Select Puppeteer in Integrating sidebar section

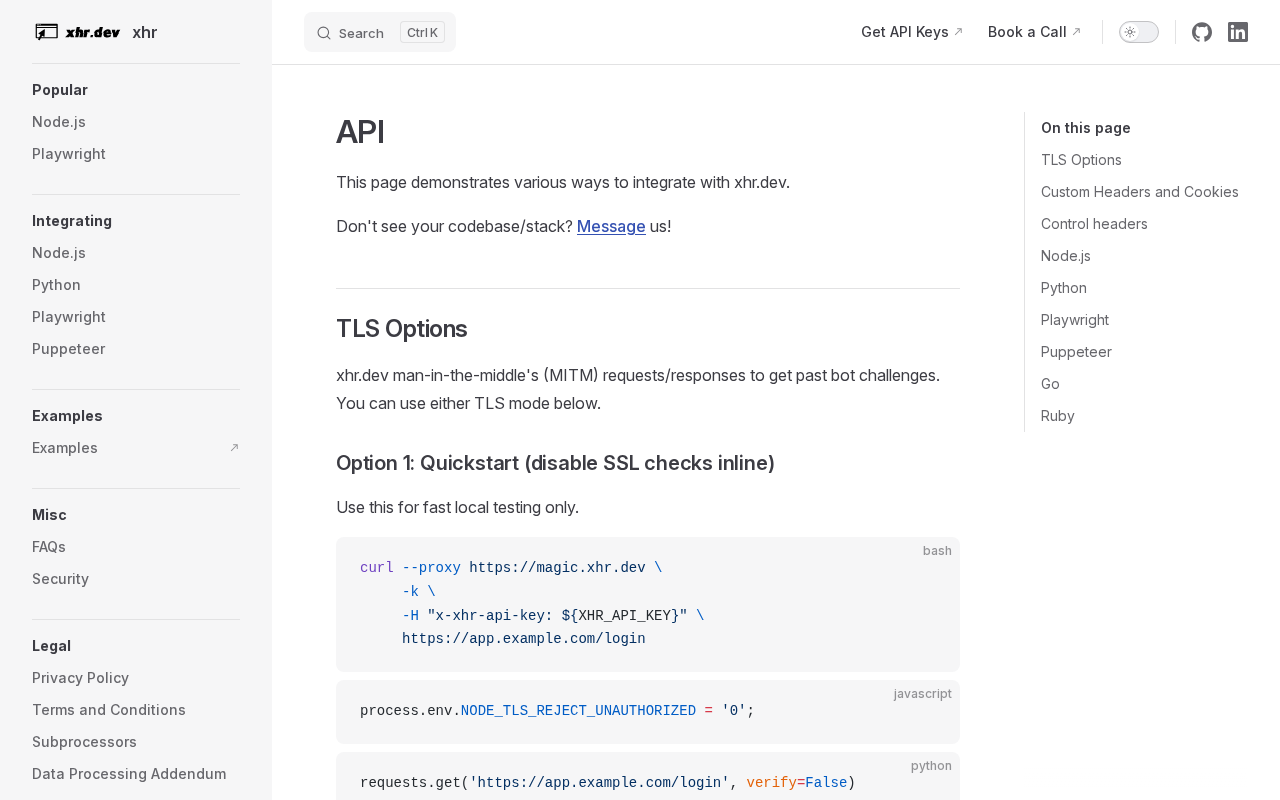tap(68, 349)
